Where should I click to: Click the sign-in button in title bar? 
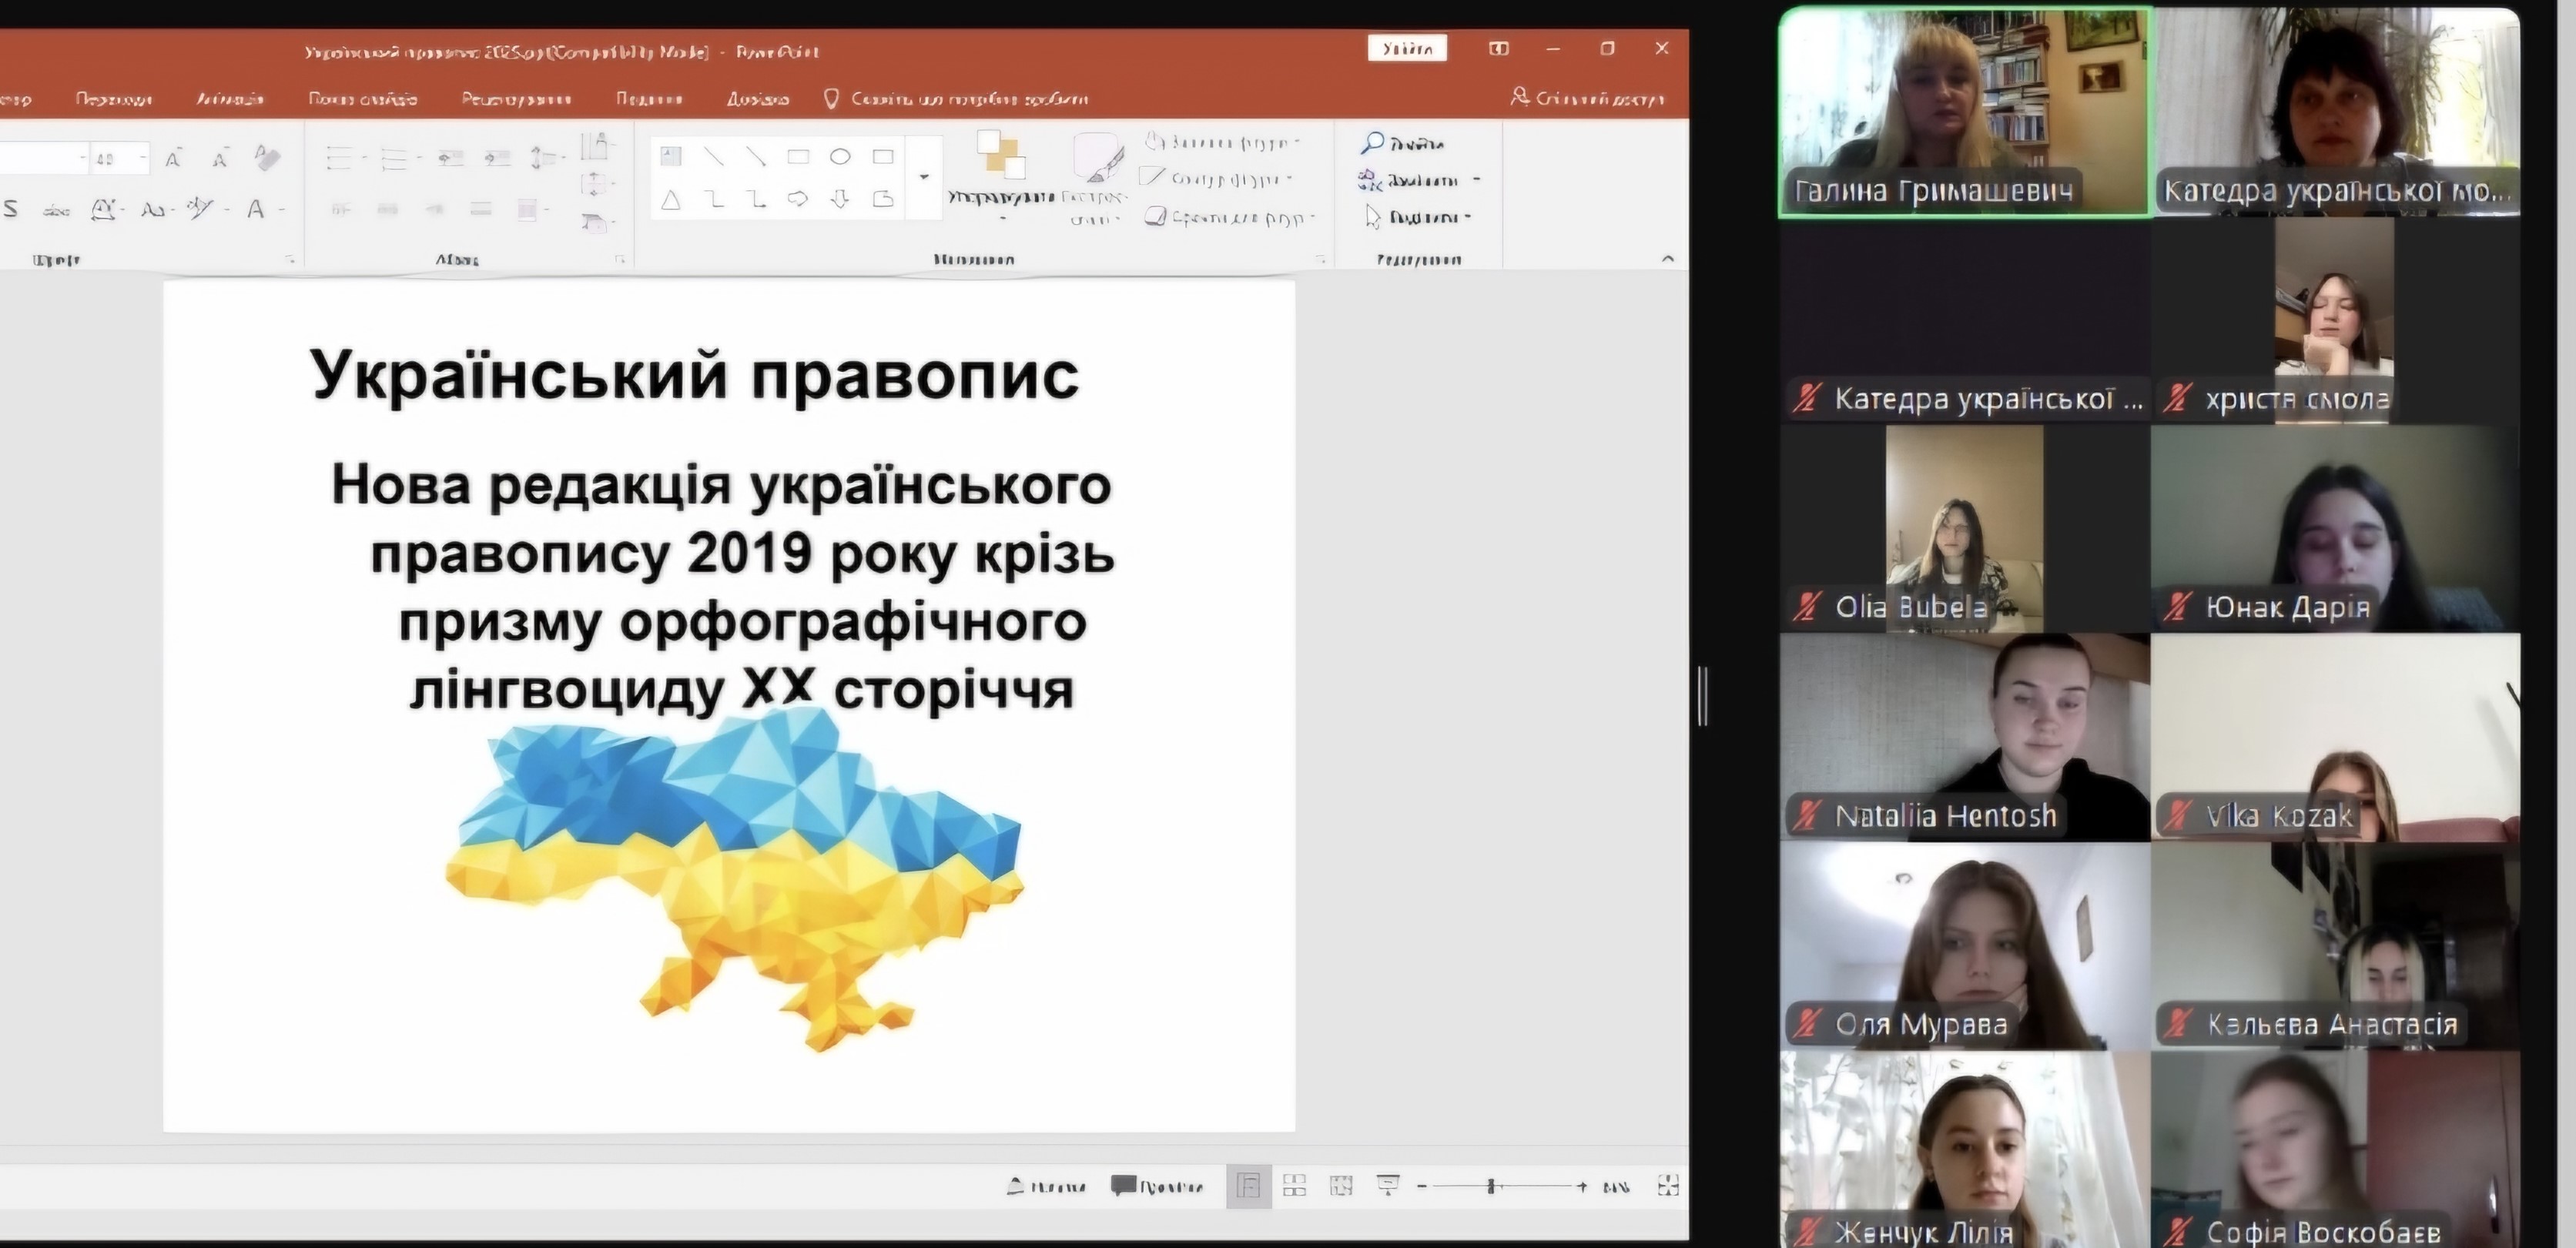pyautogui.click(x=1406, y=48)
